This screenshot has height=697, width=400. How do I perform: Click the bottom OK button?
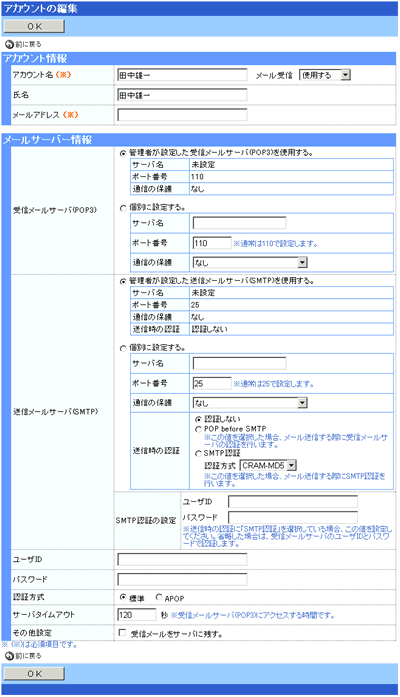coord(34,674)
